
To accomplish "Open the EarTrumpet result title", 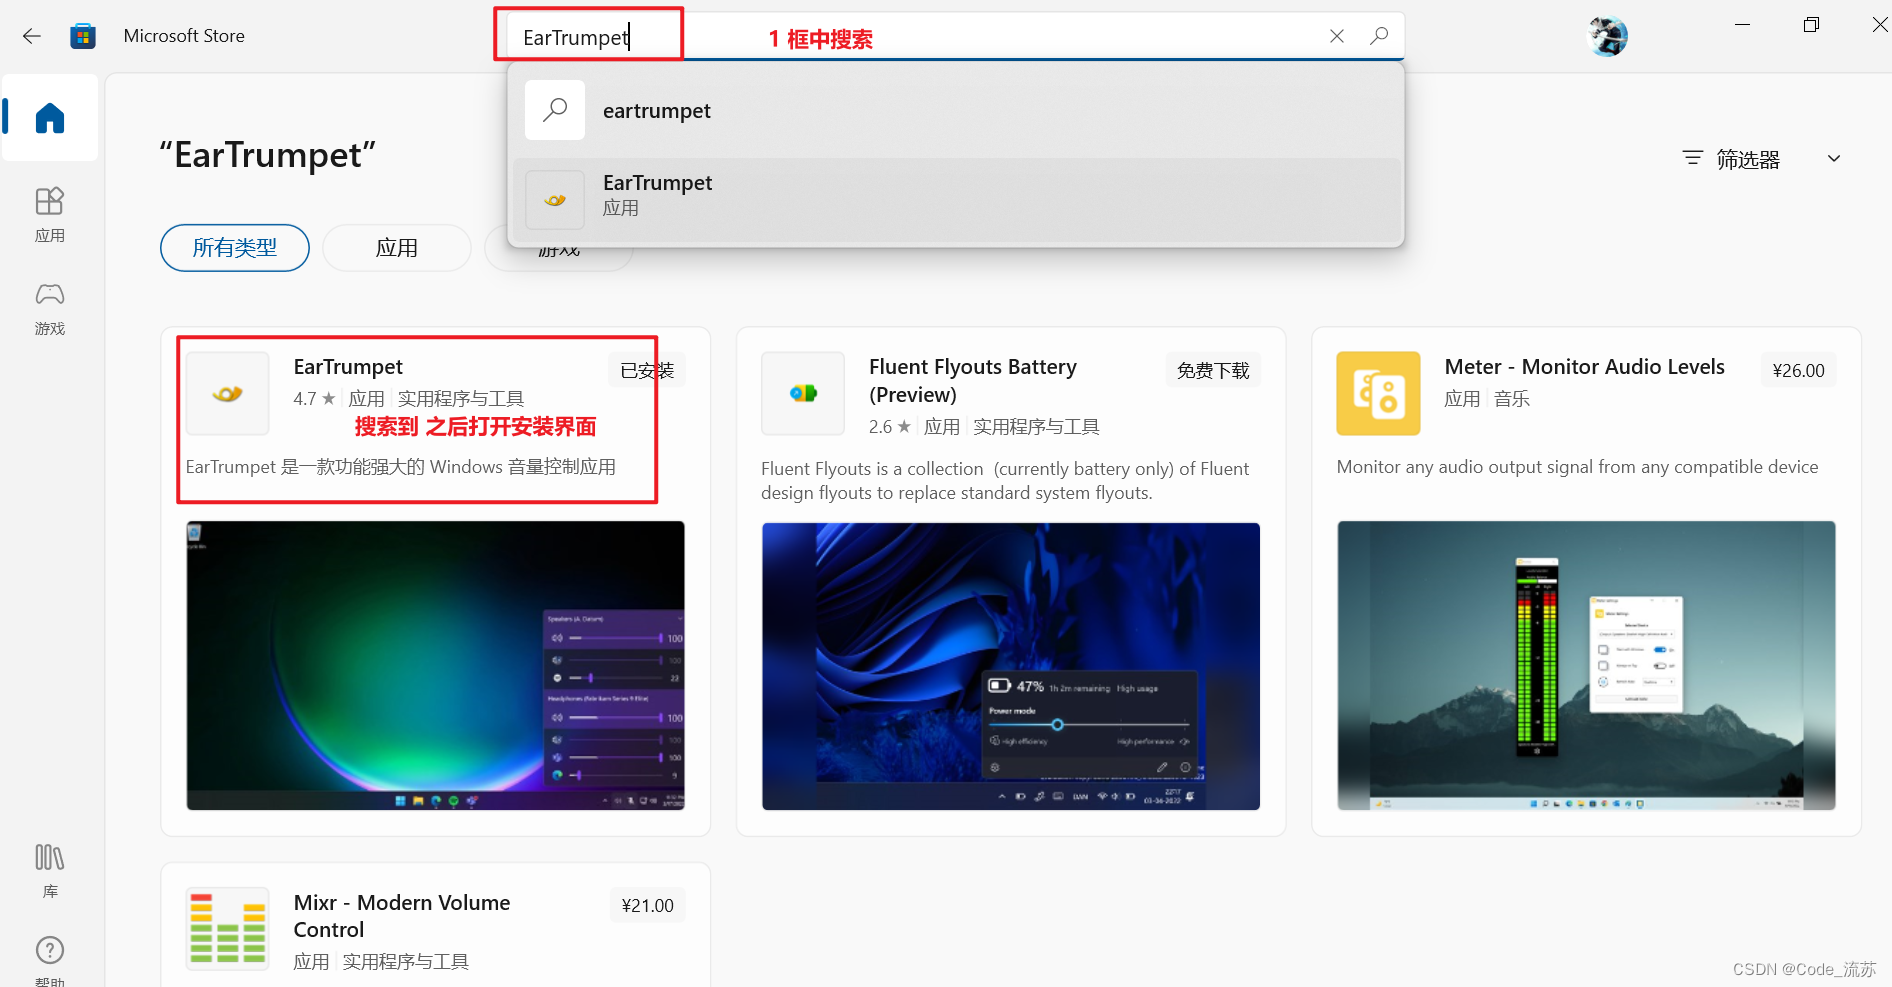I will coord(348,367).
